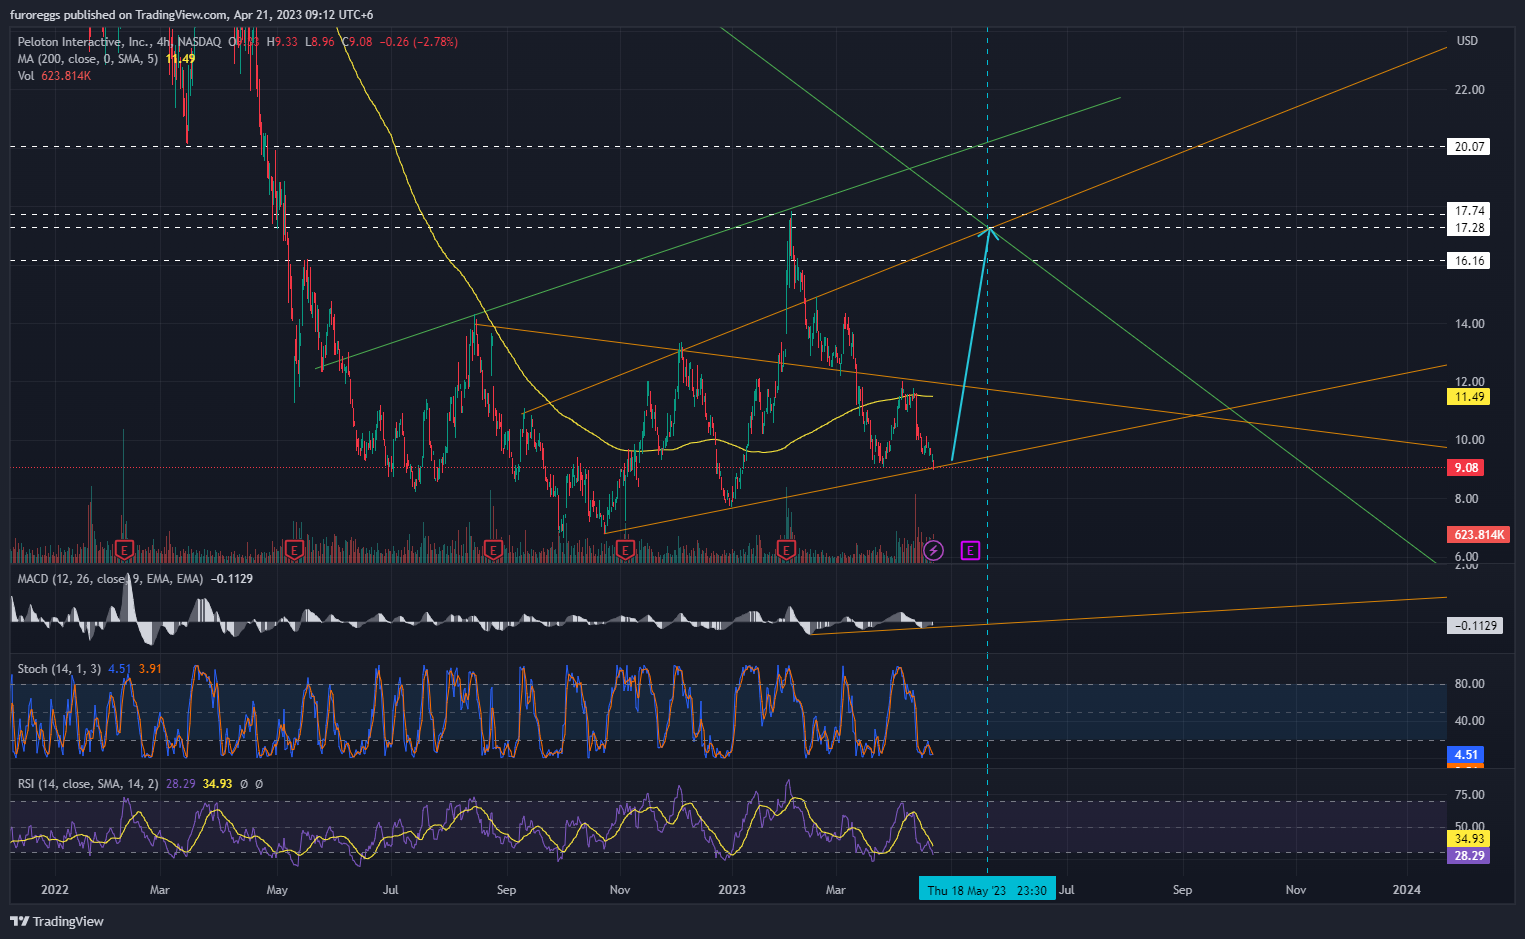This screenshot has height=939, width=1525.
Task: Click the -0.26 (-2.78%) change value in header
Action: tap(419, 42)
